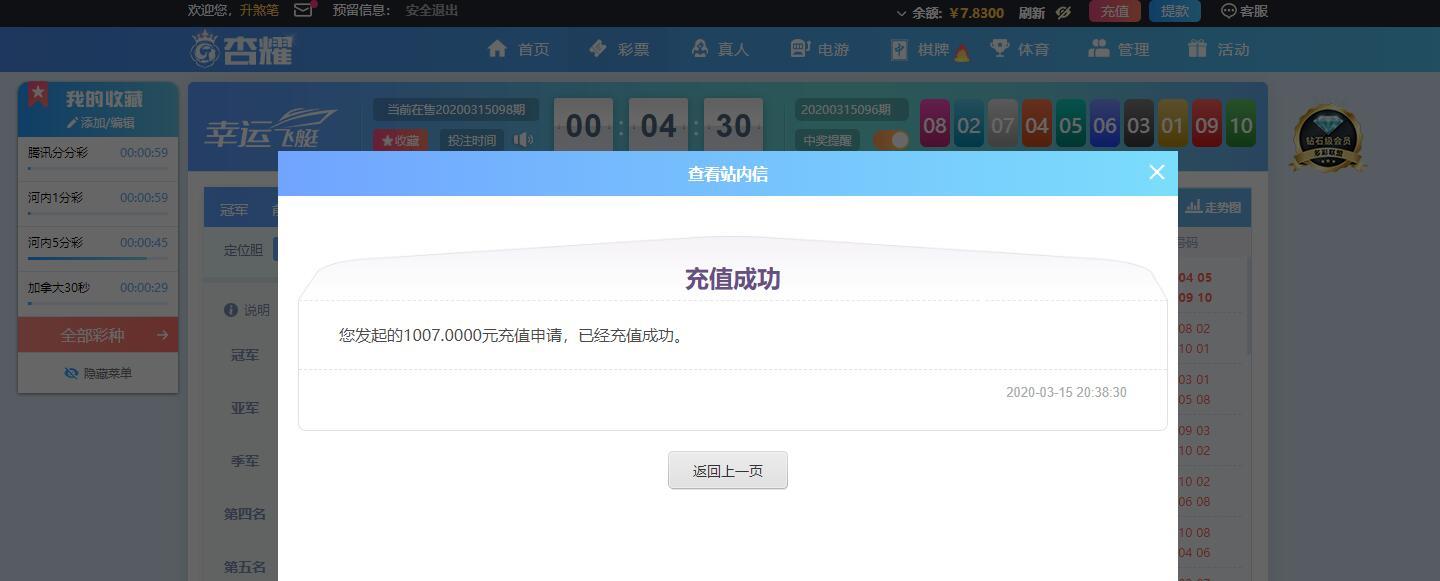
Task: Click winning number ball 03
Action: 1139,125
